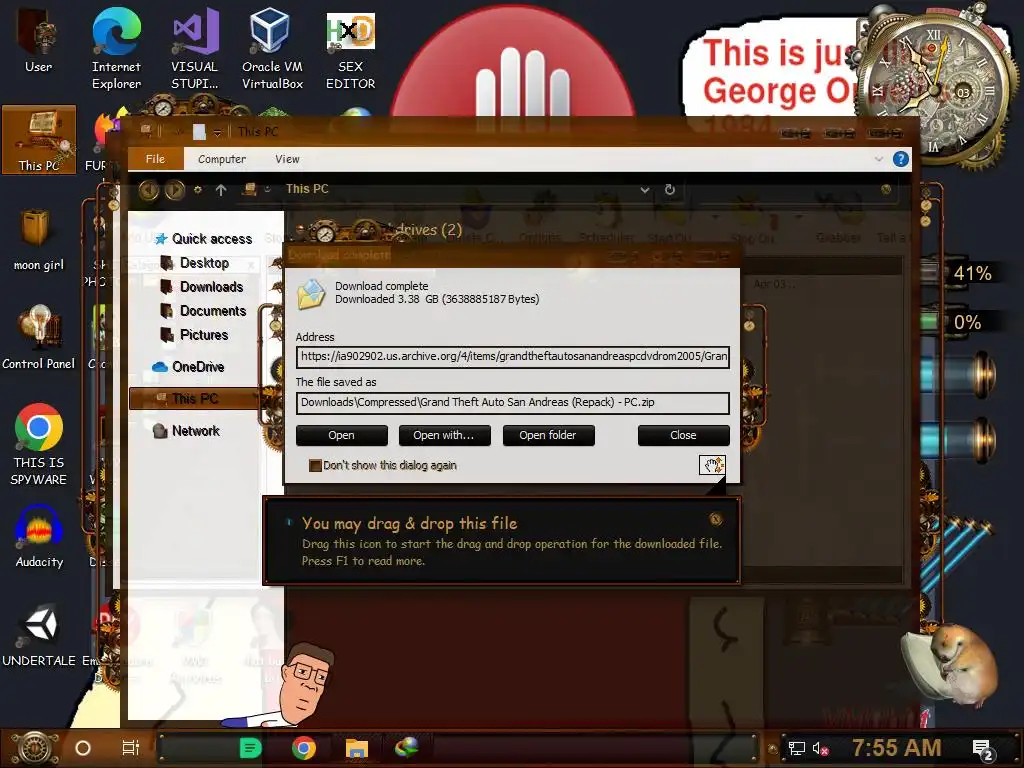
Task: Refresh the This PC address bar
Action: (669, 189)
